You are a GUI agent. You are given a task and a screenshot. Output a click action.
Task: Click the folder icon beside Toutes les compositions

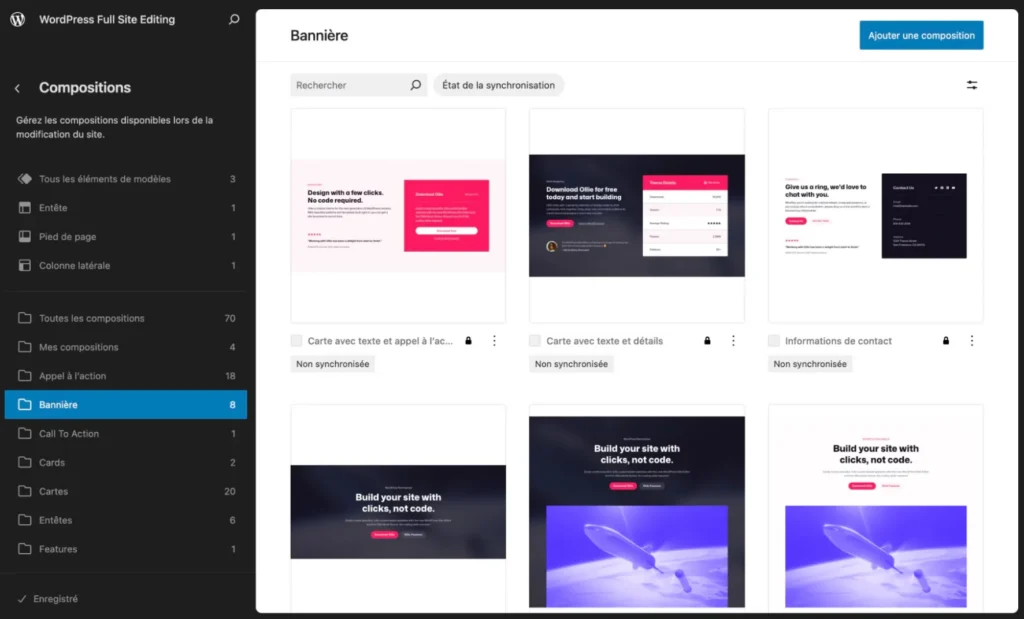(25, 318)
